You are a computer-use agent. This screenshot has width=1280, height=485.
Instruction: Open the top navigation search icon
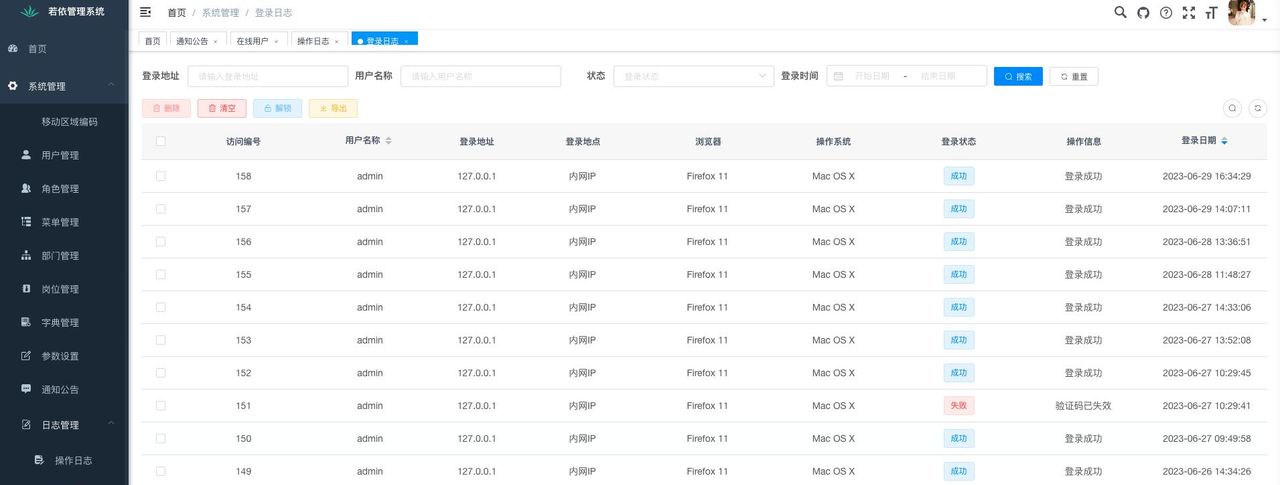1120,12
